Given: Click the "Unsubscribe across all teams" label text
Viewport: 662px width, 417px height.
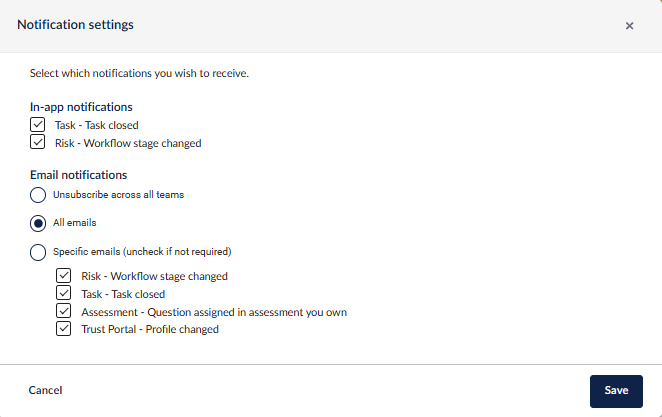Looking at the screenshot, I should (118, 194).
